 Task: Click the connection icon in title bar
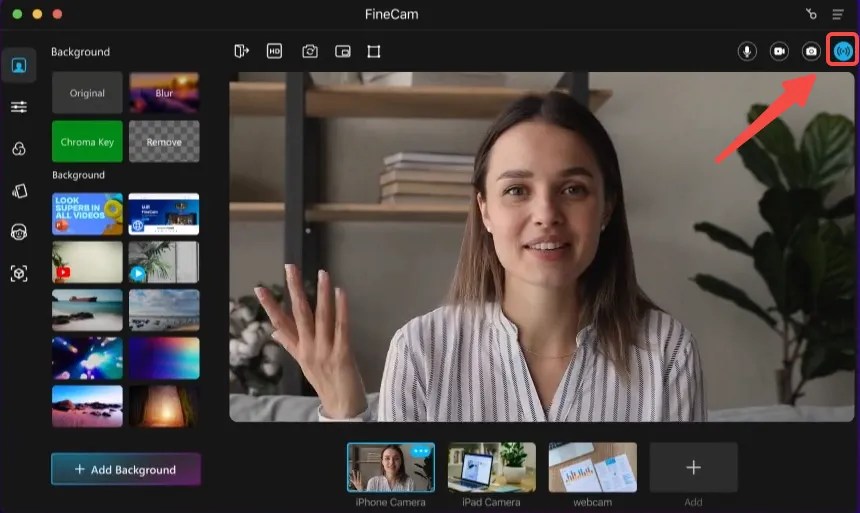811,14
